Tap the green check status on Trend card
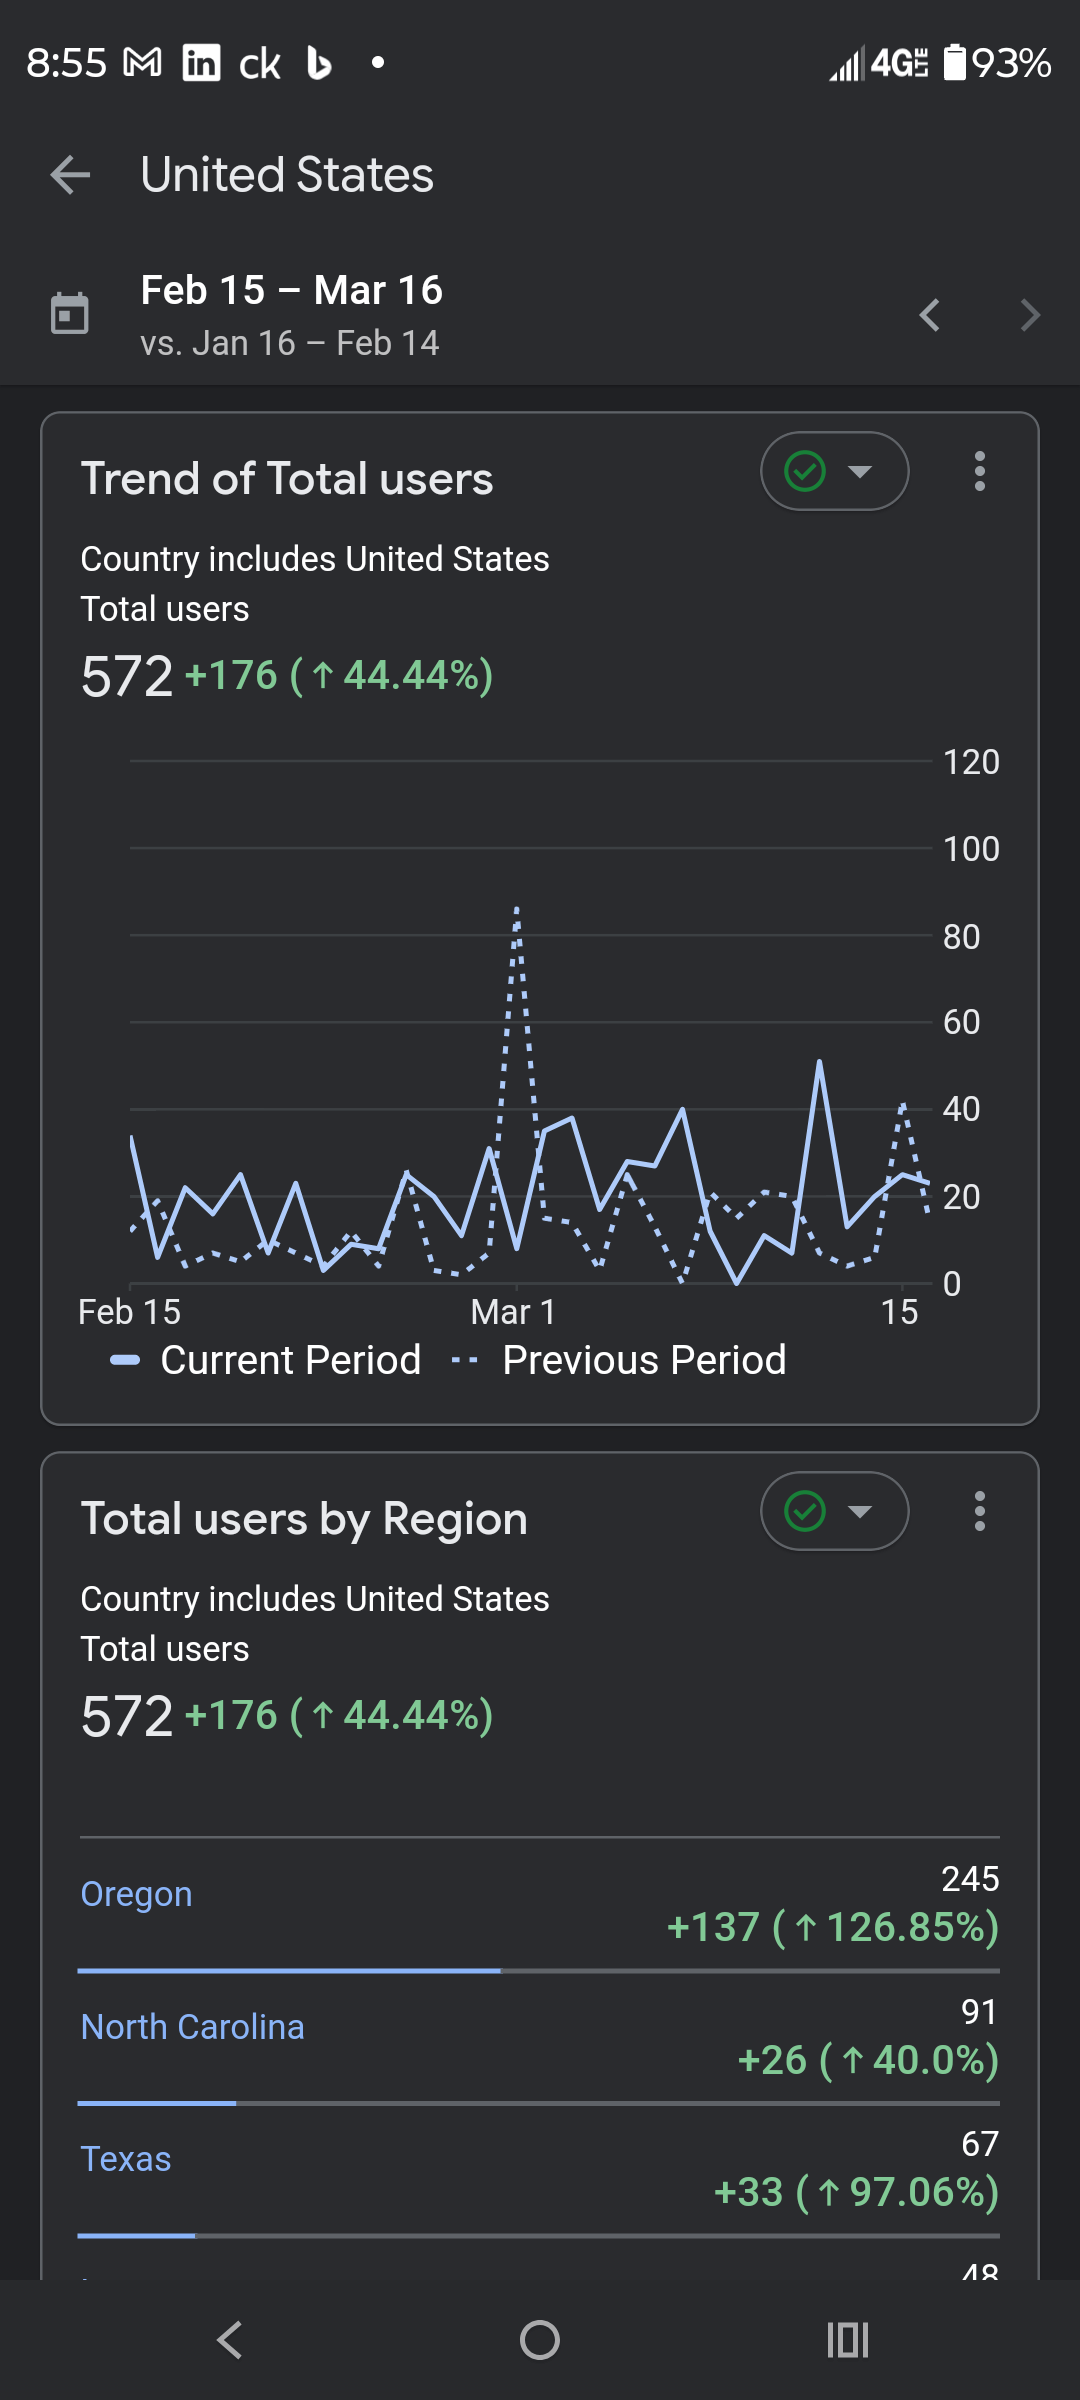The image size is (1080, 2400). [805, 471]
